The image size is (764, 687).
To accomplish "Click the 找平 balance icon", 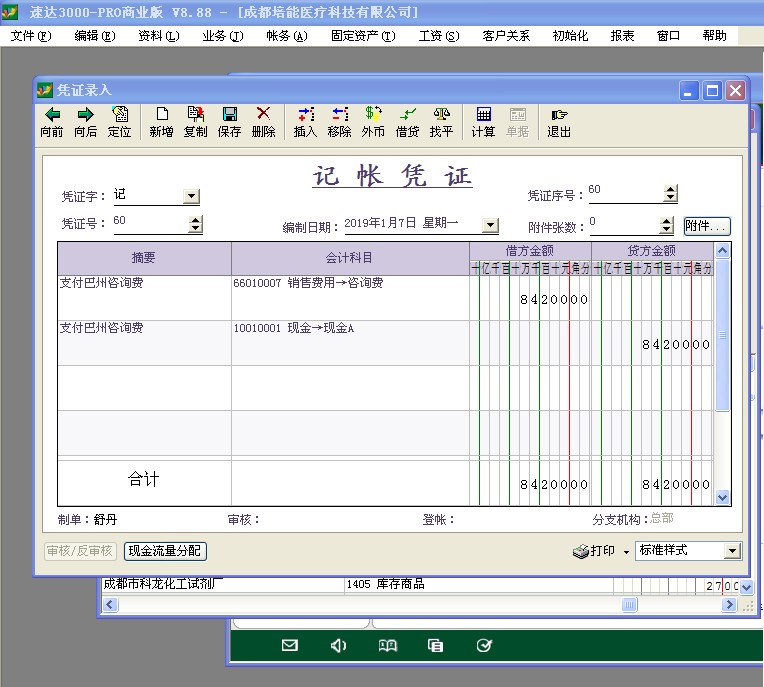I will [441, 115].
